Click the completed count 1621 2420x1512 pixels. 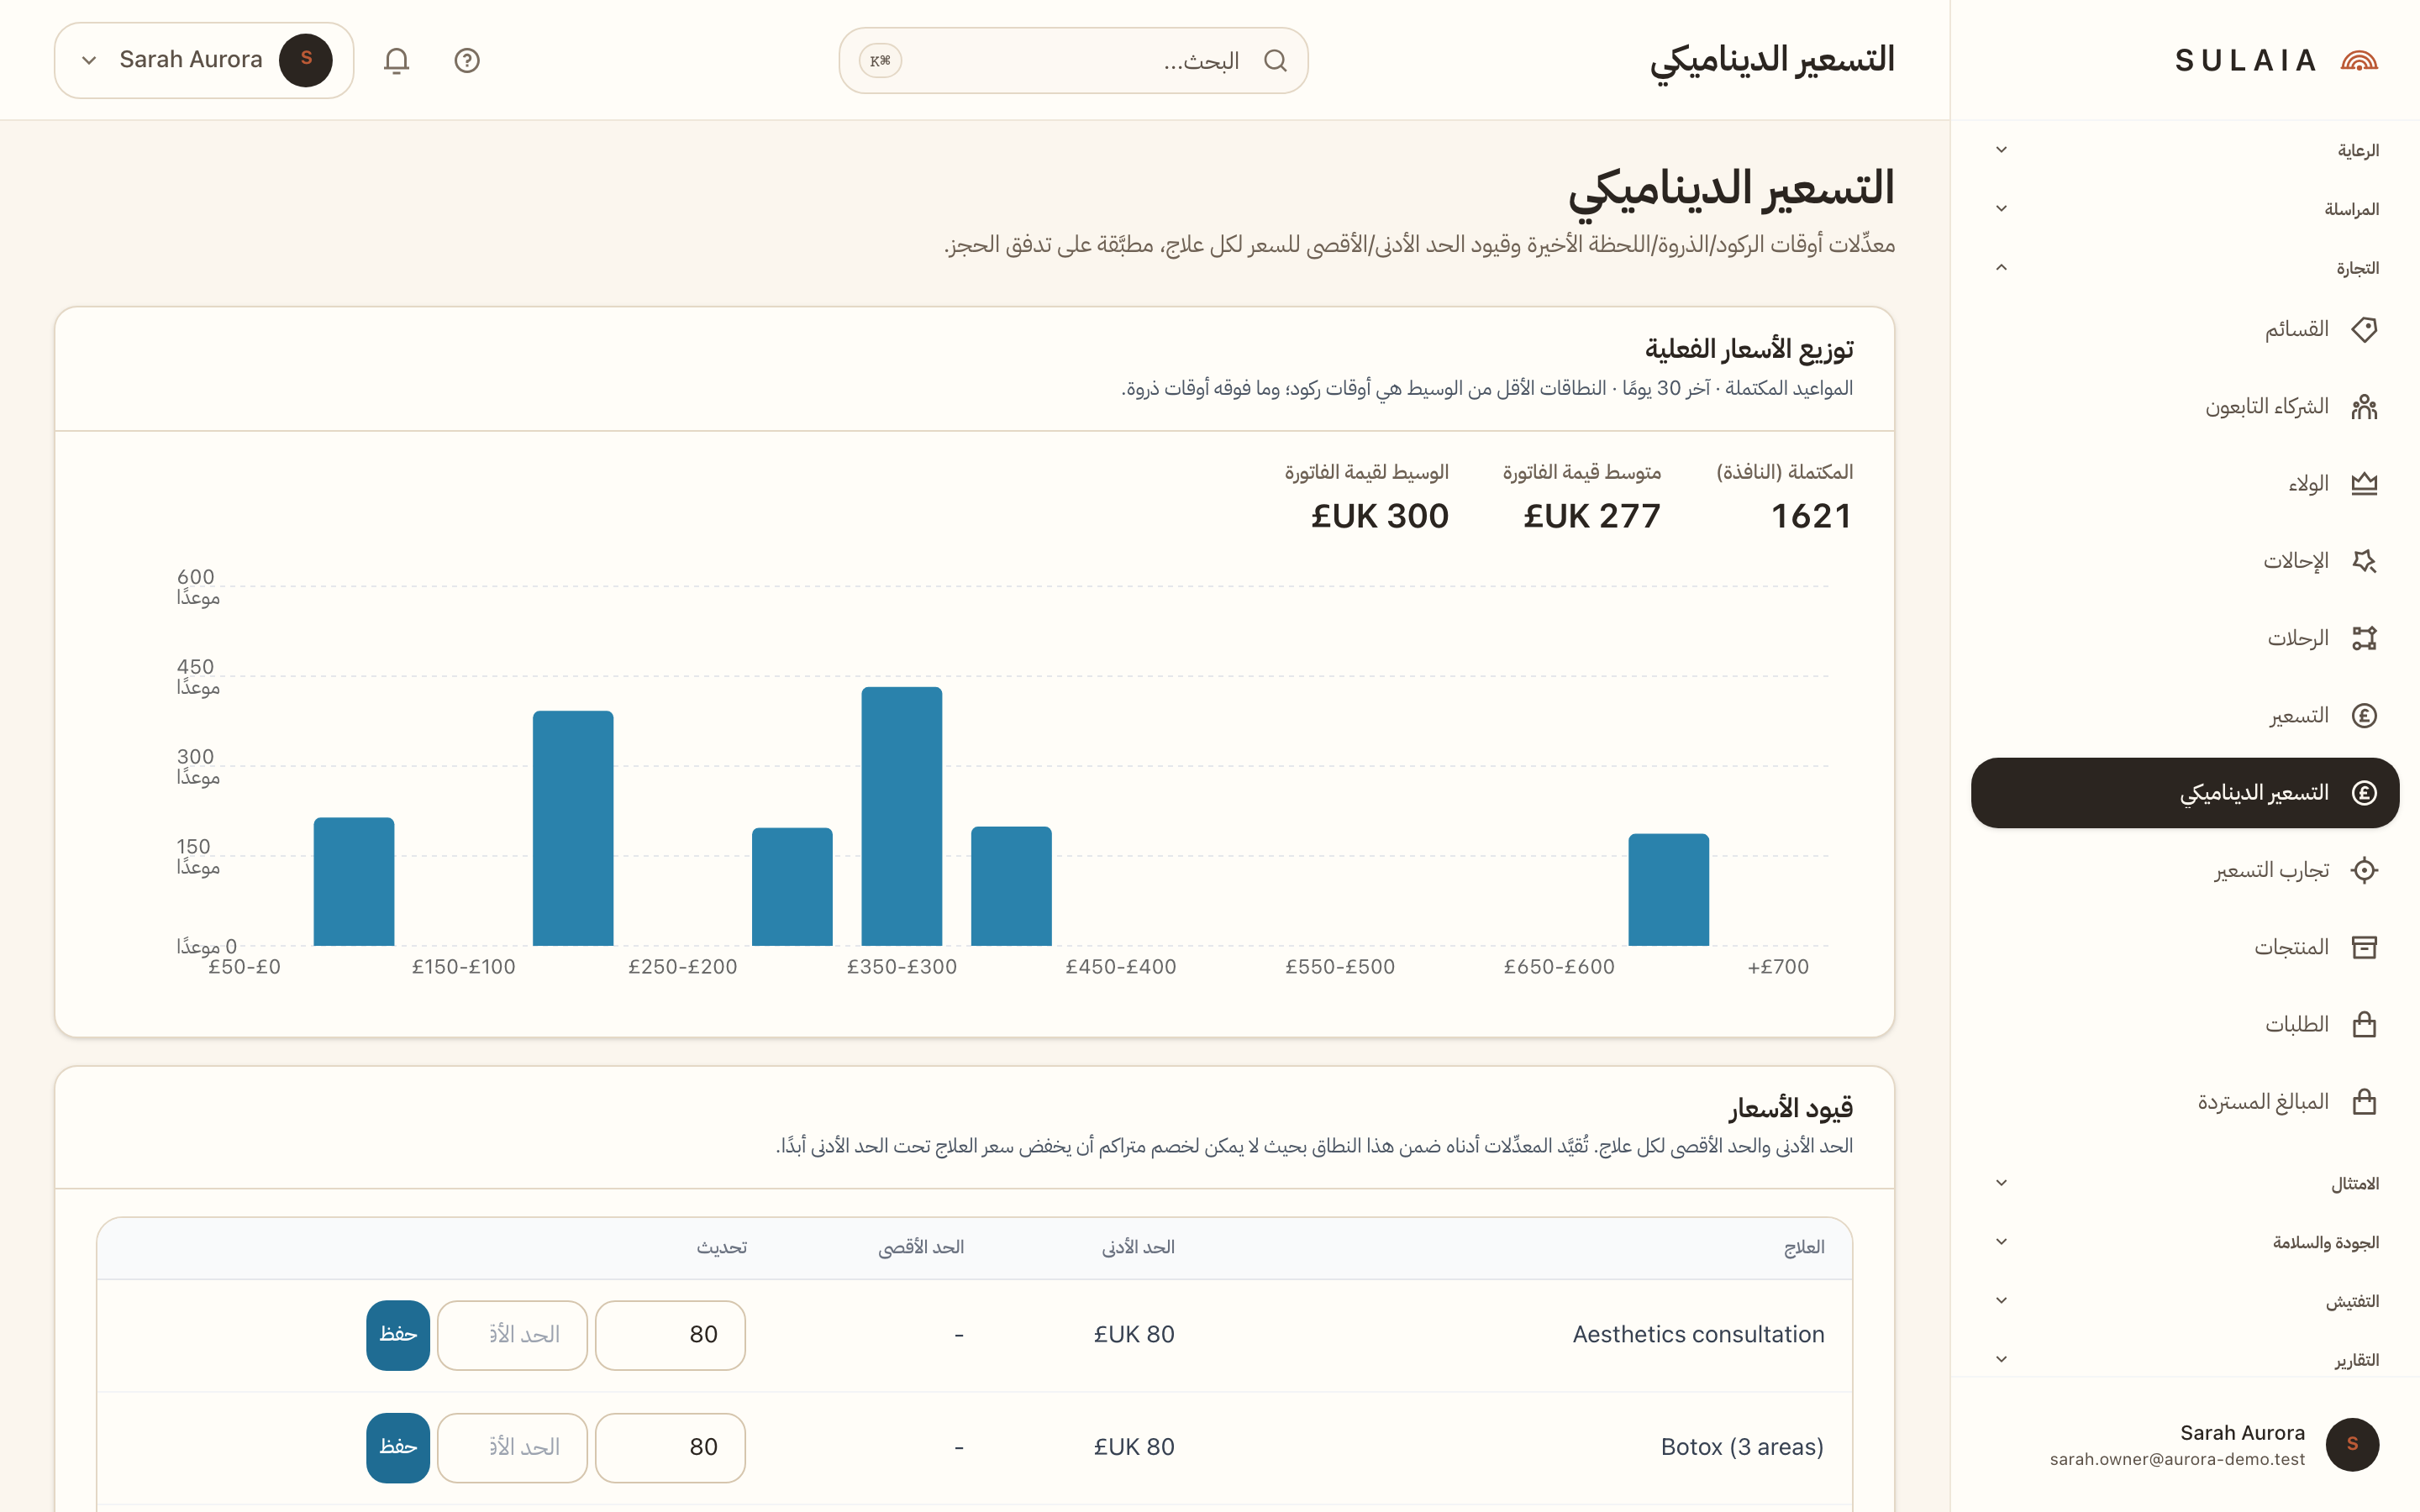tap(1811, 516)
